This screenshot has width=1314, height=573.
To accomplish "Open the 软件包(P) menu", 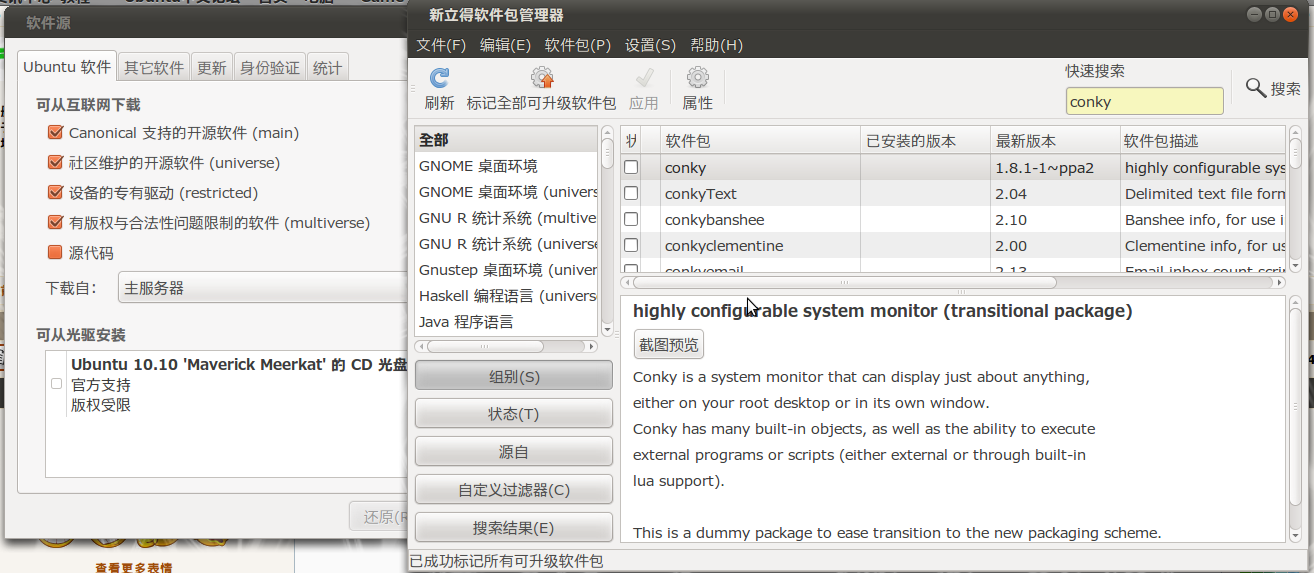I will (x=578, y=45).
